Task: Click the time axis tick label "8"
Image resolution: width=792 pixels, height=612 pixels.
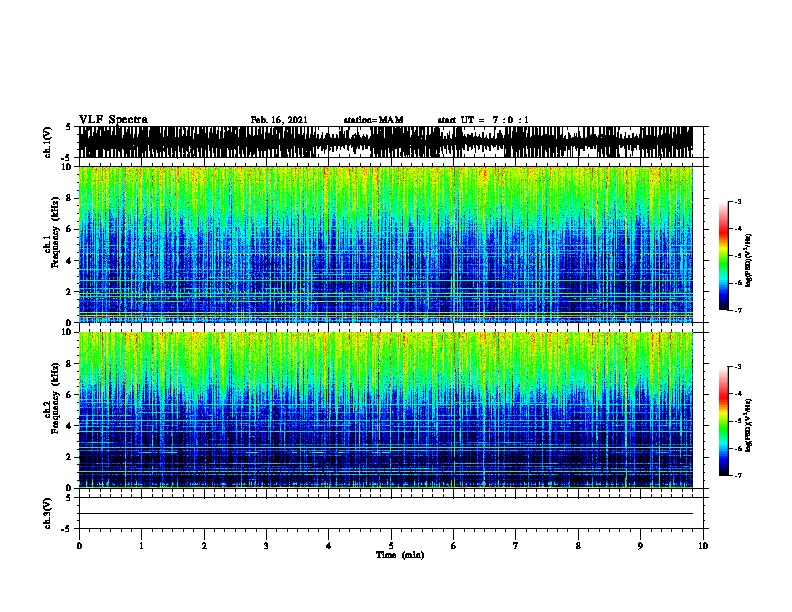Action: click(578, 546)
